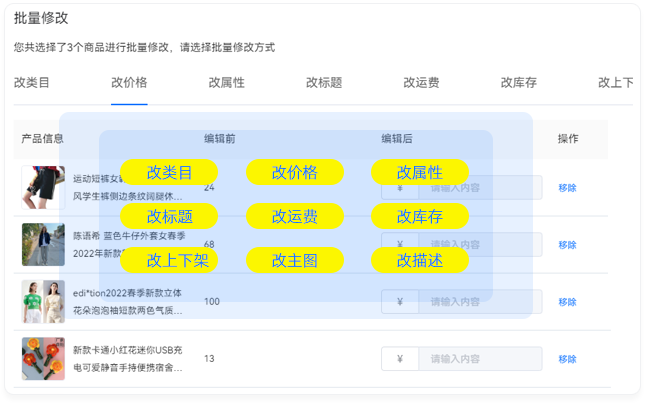The height and width of the screenshot is (407, 646).
Task: Click the title 'edi*tion2022春季新款立体'
Action: pyautogui.click(x=127, y=293)
